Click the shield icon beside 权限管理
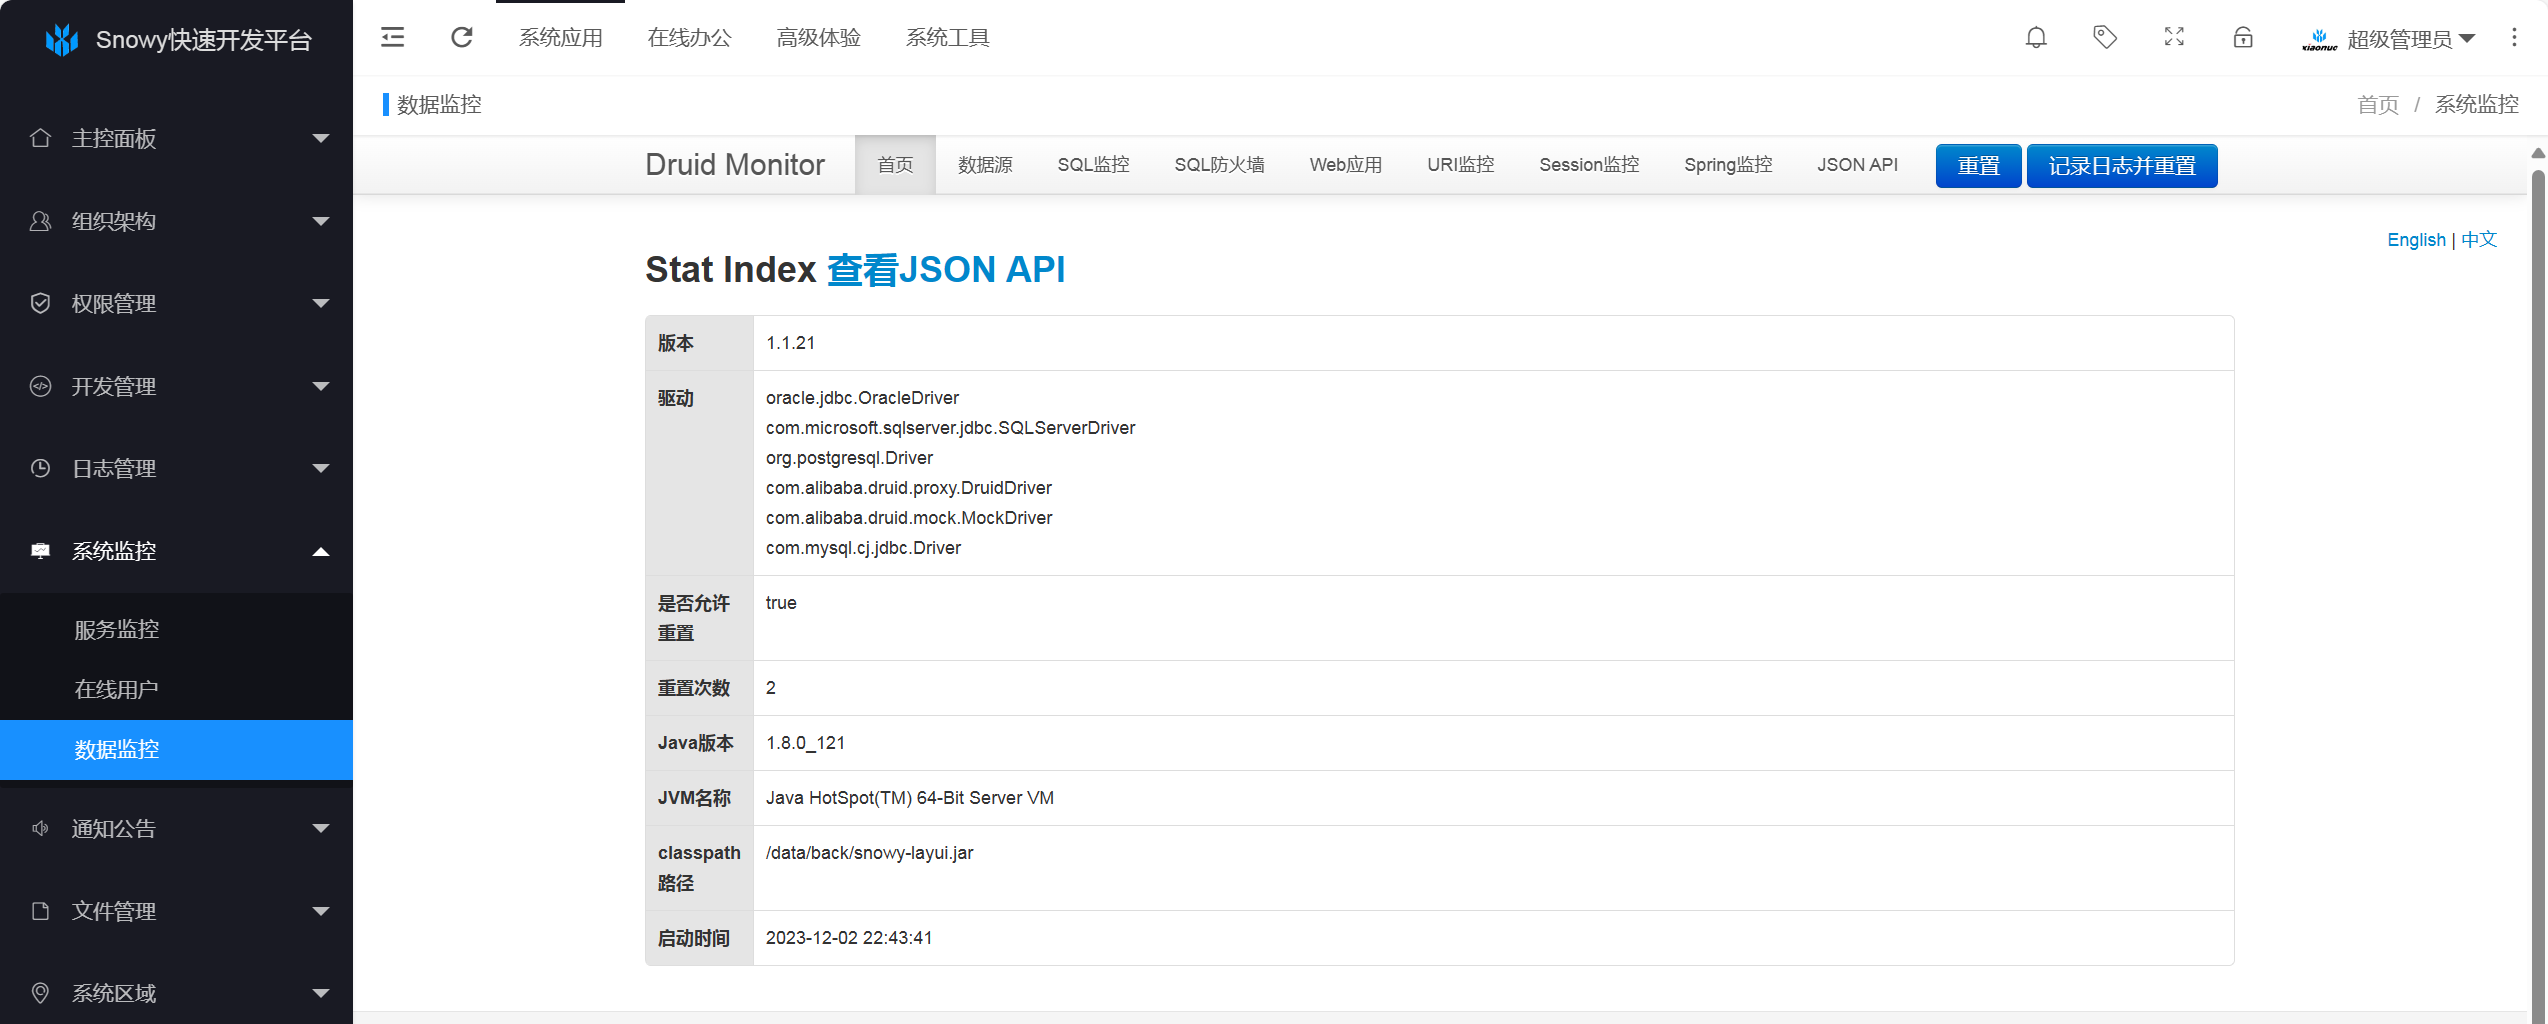2548x1024 pixels. click(40, 303)
